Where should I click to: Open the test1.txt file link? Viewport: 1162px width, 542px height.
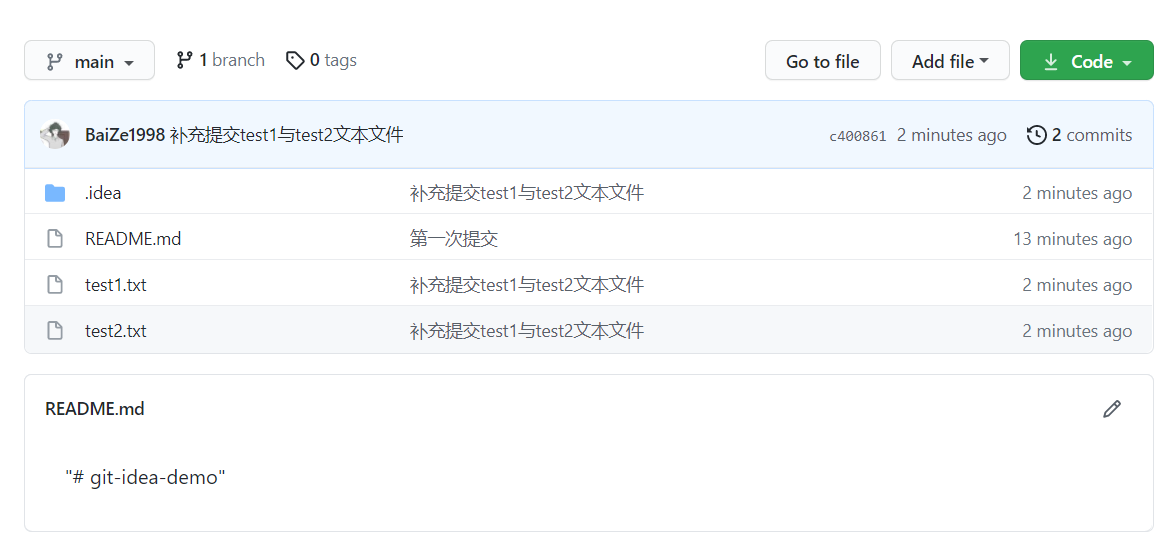[x=116, y=285]
